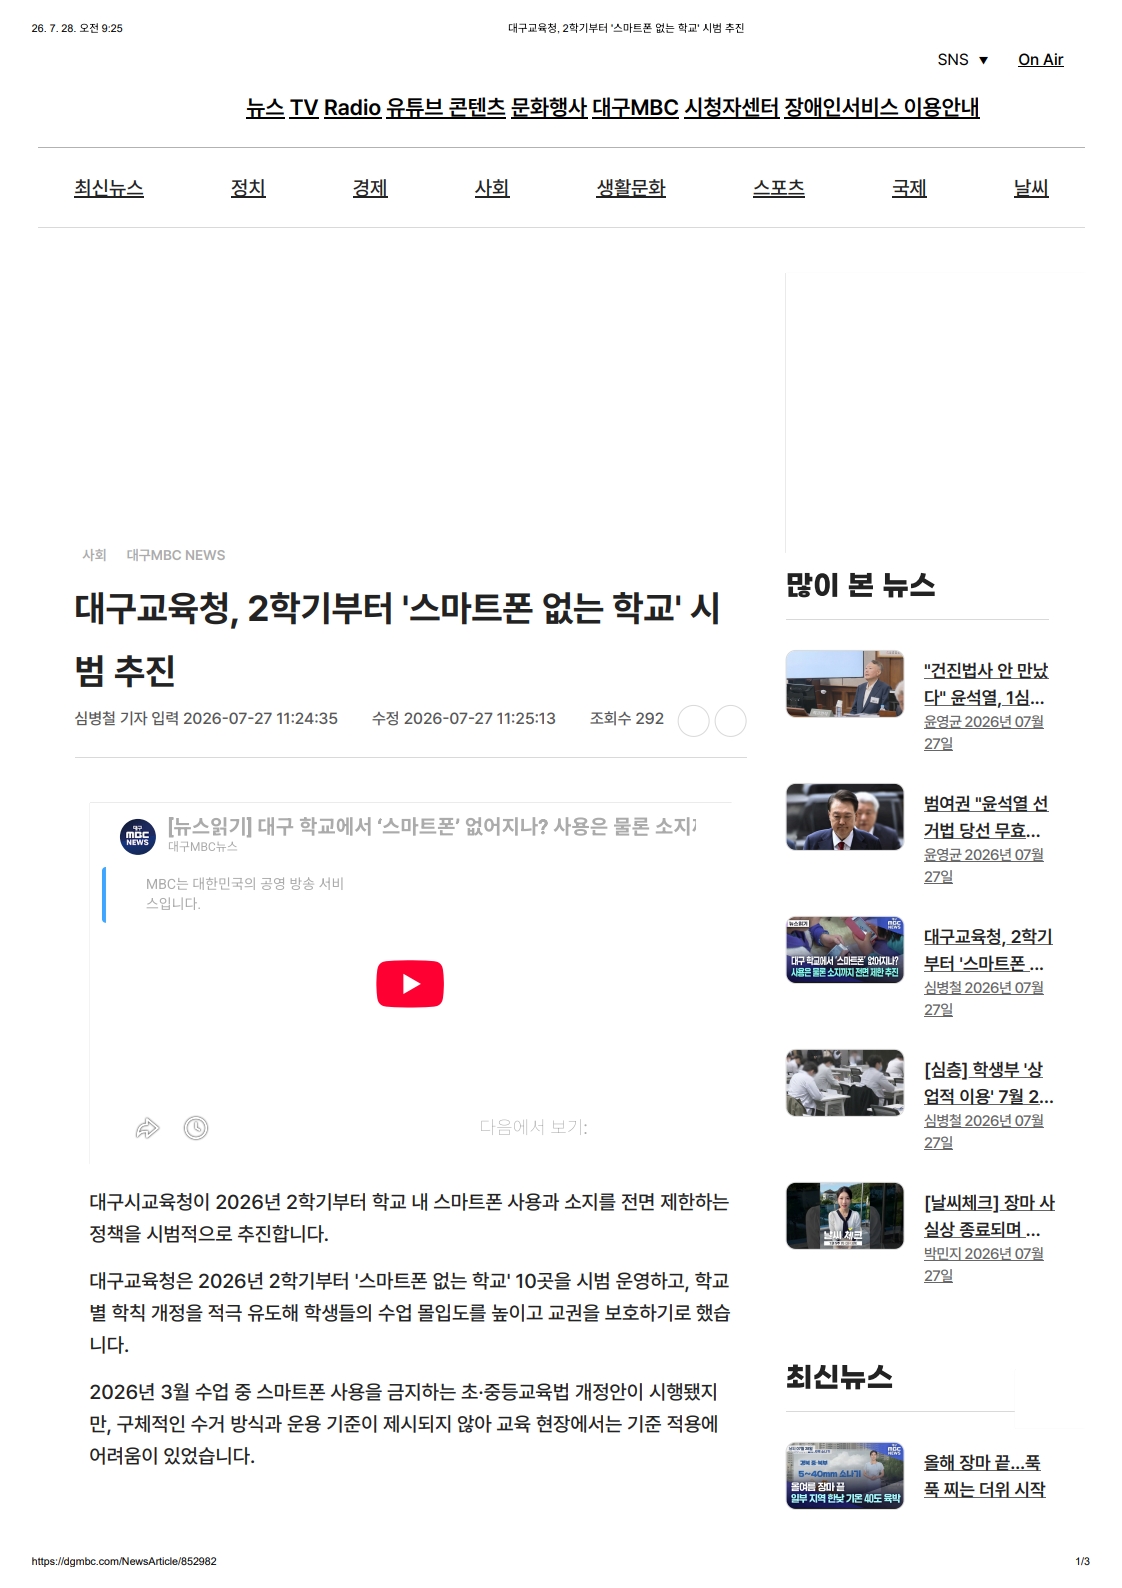Click the MBC NEWS channel logo in video
The width and height of the screenshot is (1122, 1588).
[137, 837]
